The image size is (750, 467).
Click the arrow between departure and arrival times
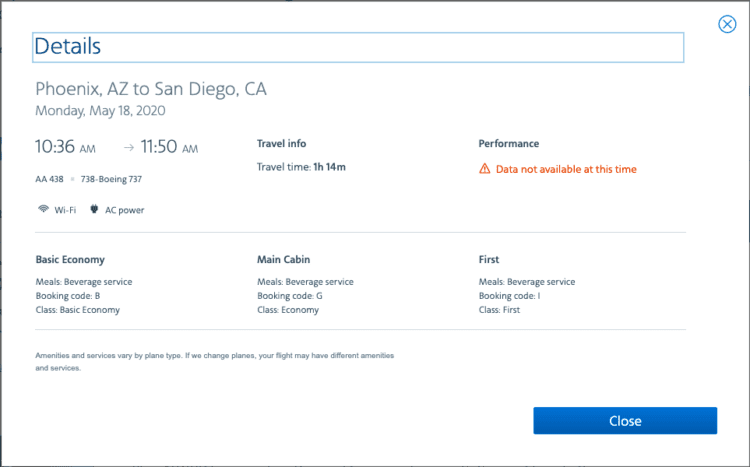(x=129, y=147)
